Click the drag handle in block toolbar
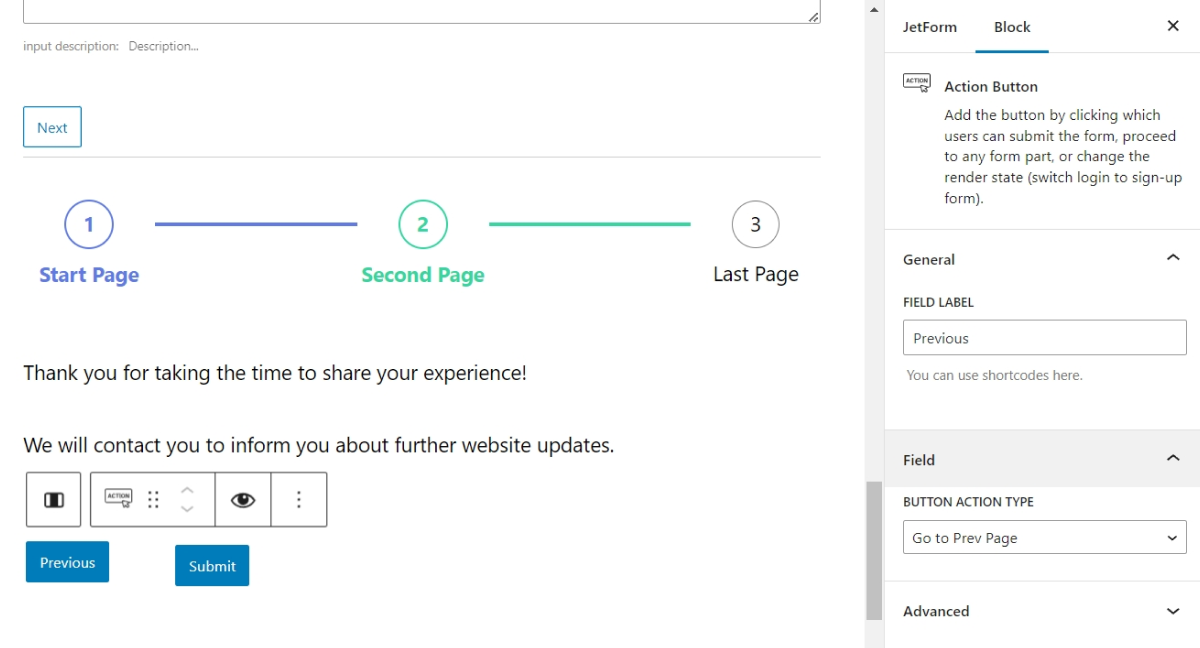The height and width of the screenshot is (648, 1200). (153, 499)
